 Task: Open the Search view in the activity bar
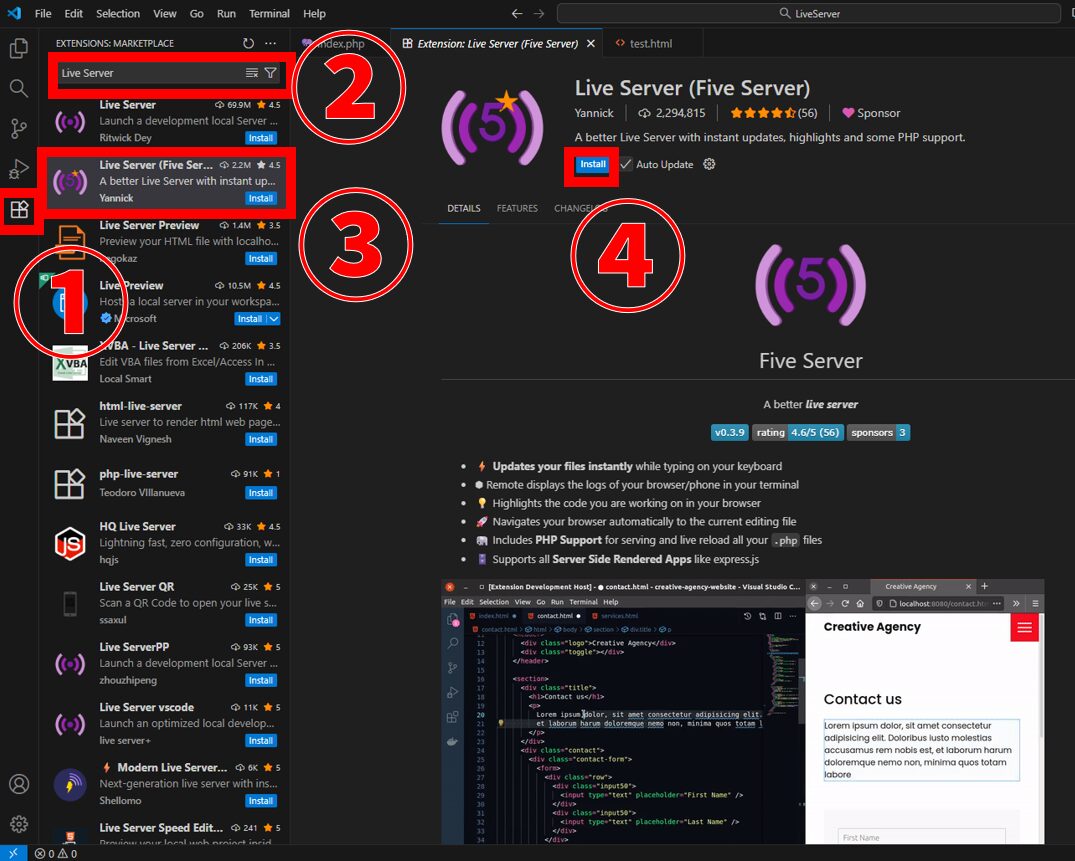20,88
